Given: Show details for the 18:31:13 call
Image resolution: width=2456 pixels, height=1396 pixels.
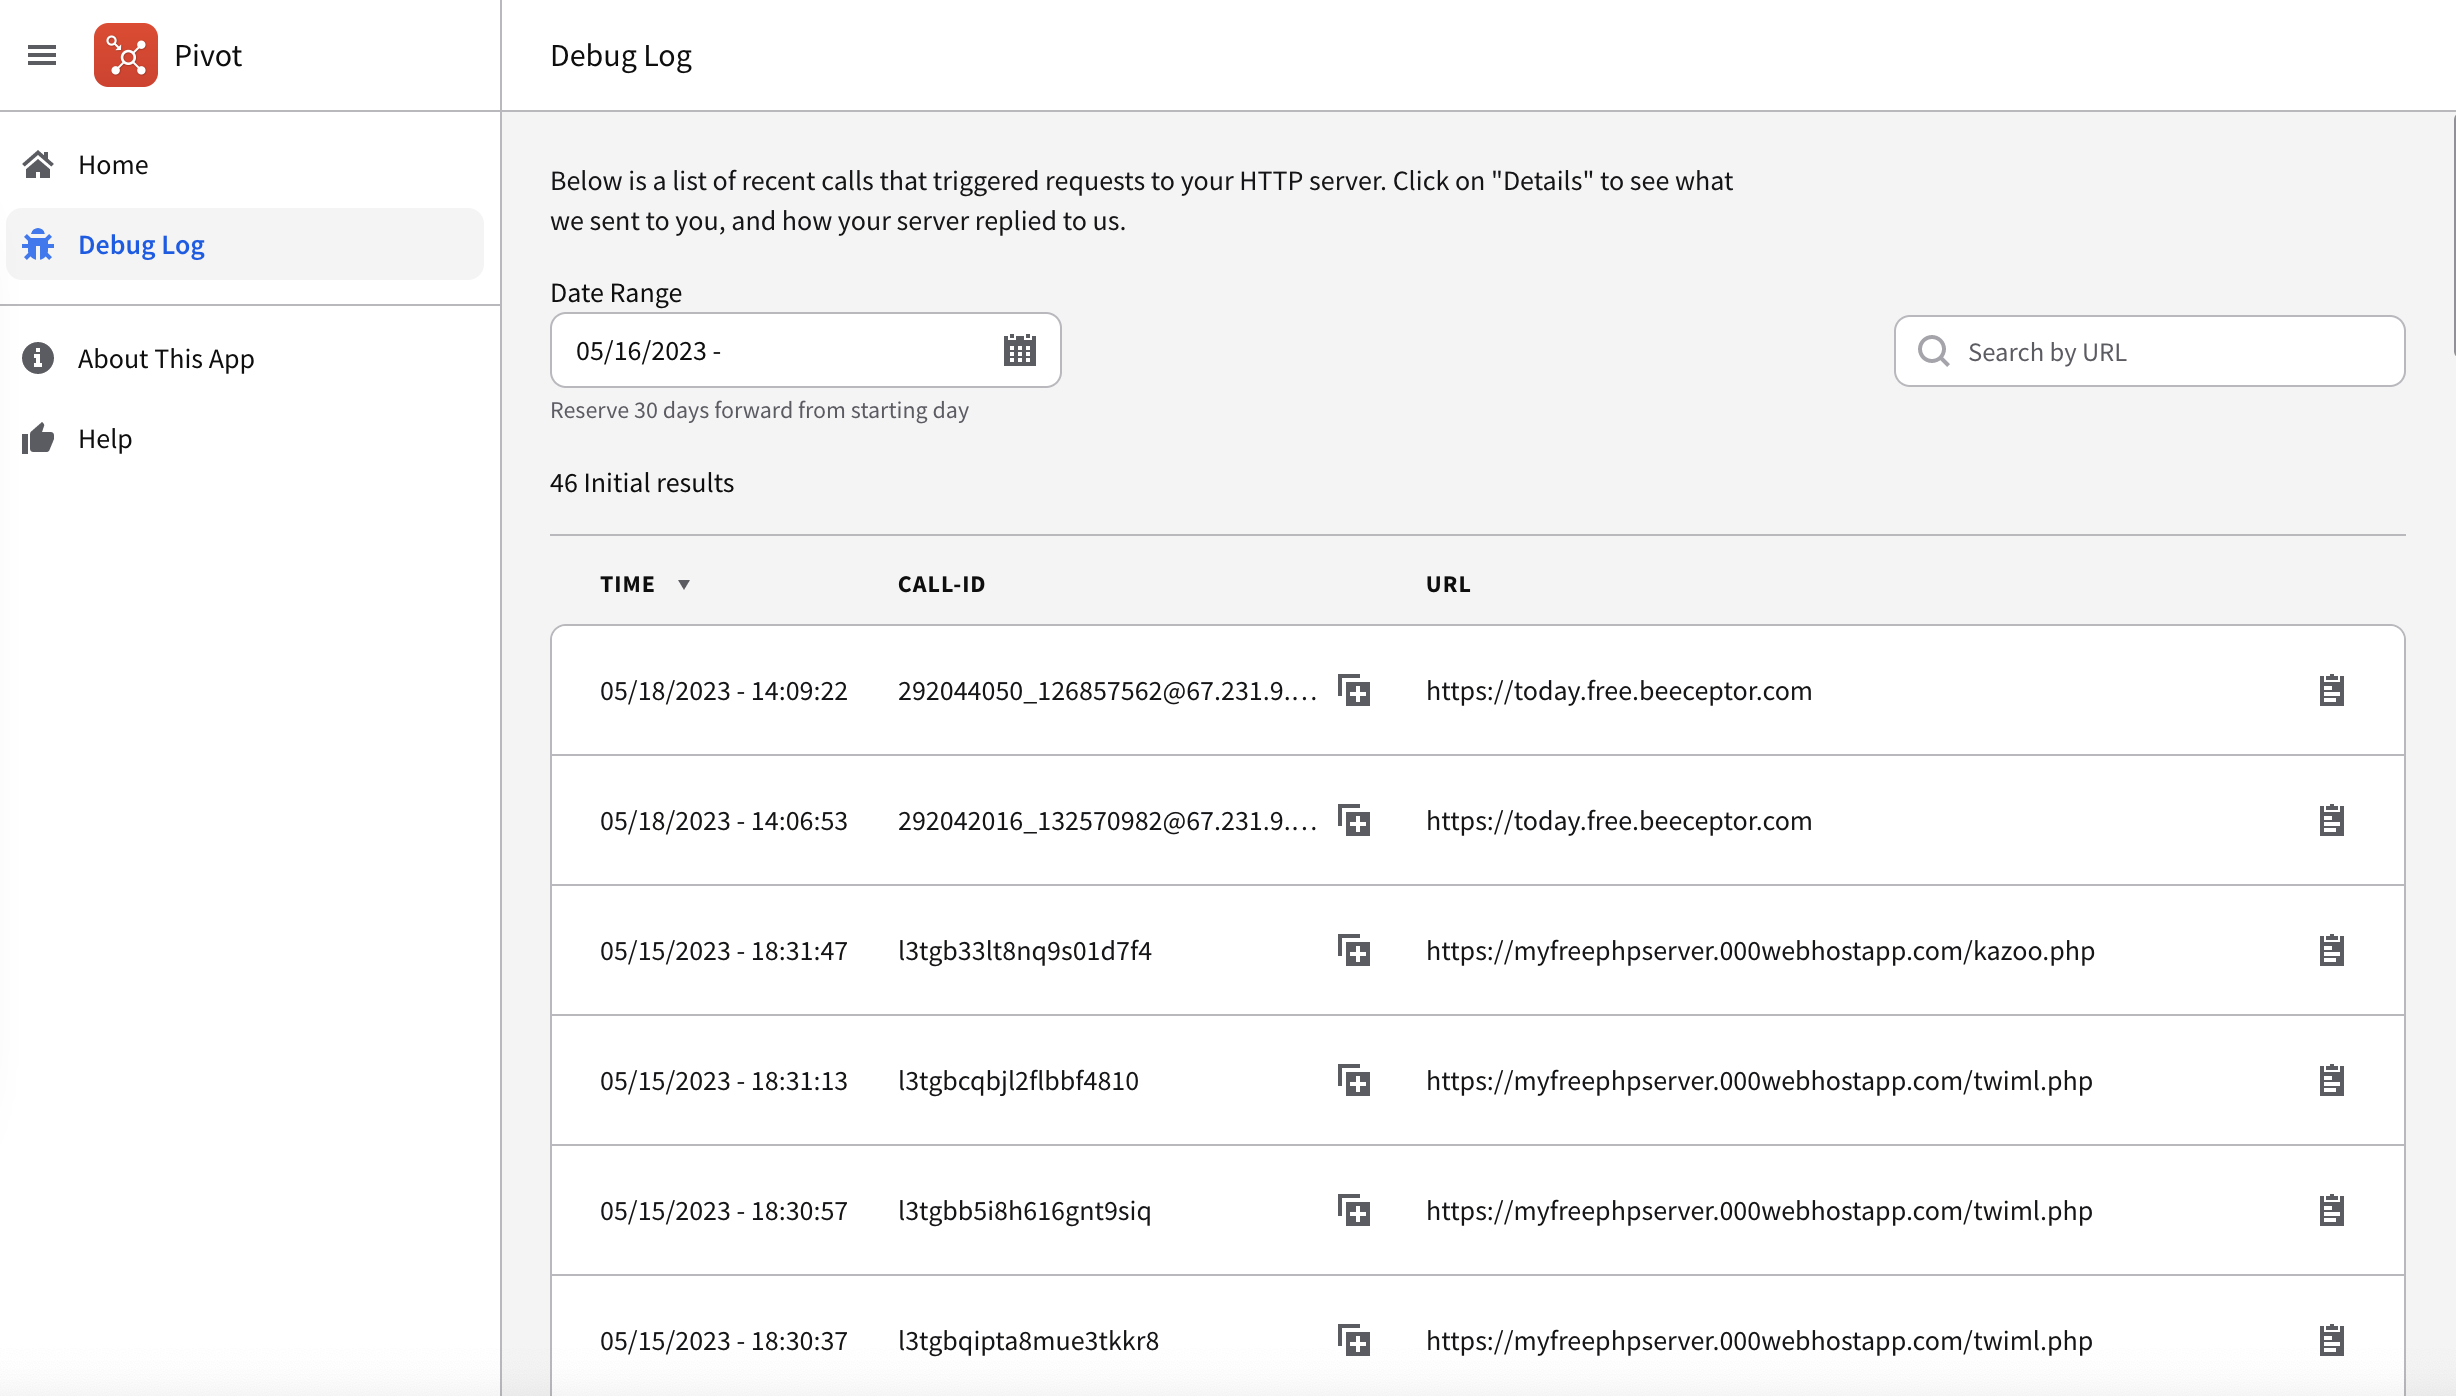Looking at the screenshot, I should click(2331, 1081).
